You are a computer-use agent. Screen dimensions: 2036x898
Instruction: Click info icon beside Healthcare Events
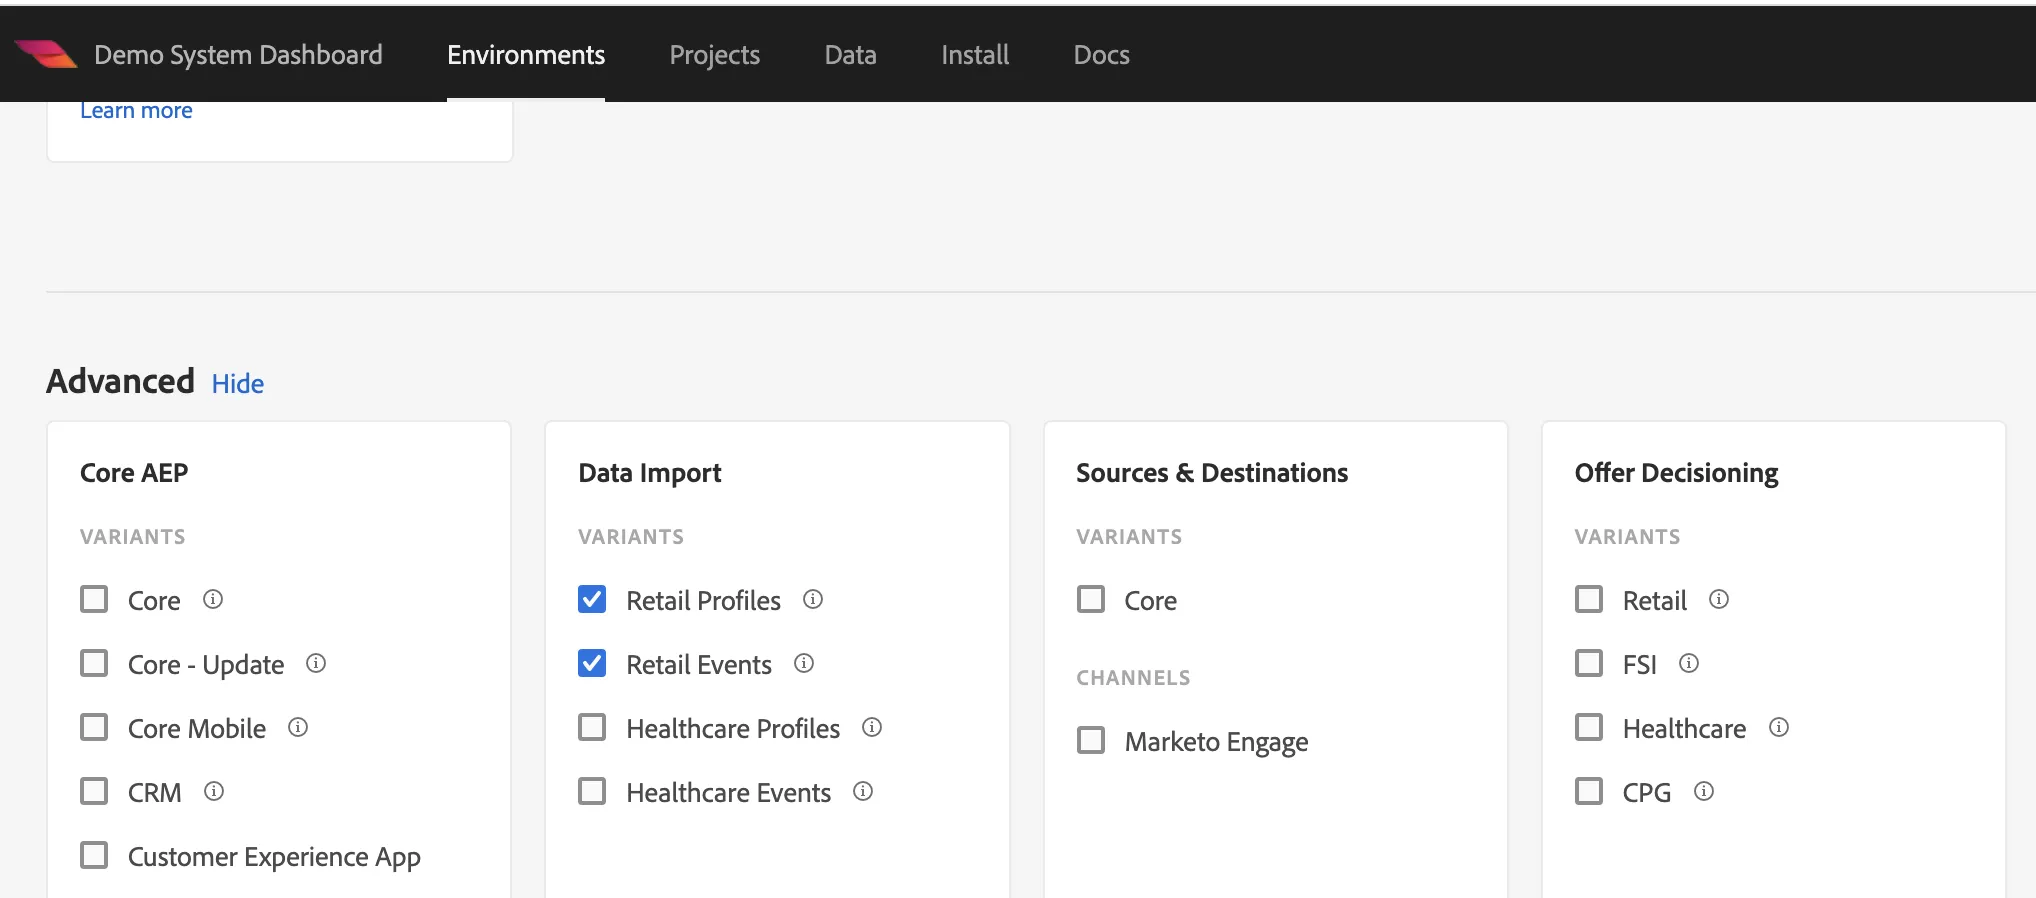(x=863, y=791)
